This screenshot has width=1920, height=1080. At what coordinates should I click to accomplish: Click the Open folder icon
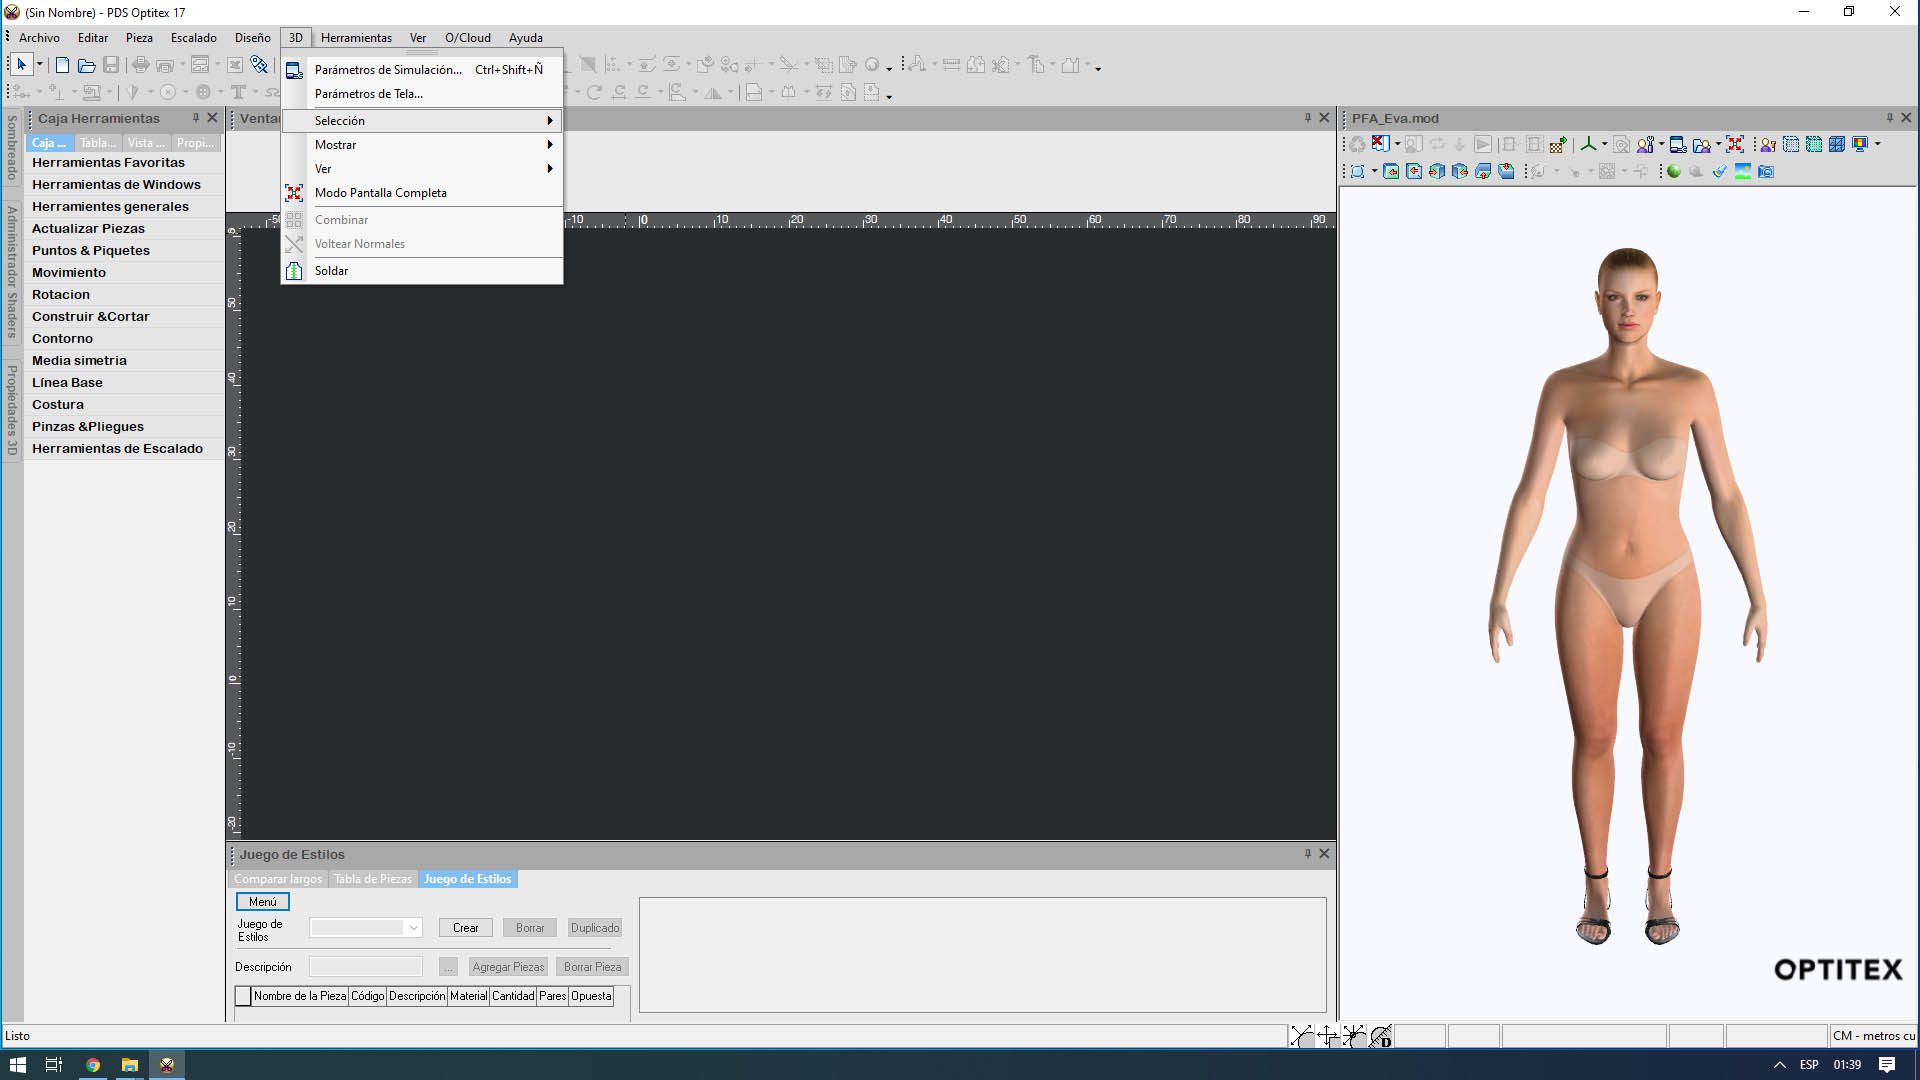click(x=86, y=65)
